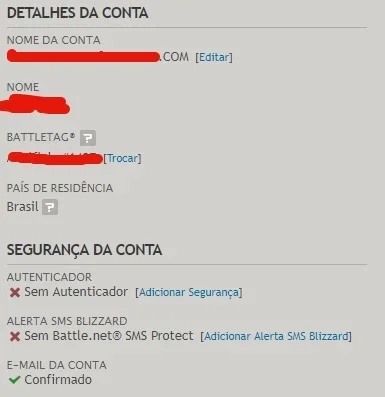Click the Sem Autenticador status text

point(76,292)
